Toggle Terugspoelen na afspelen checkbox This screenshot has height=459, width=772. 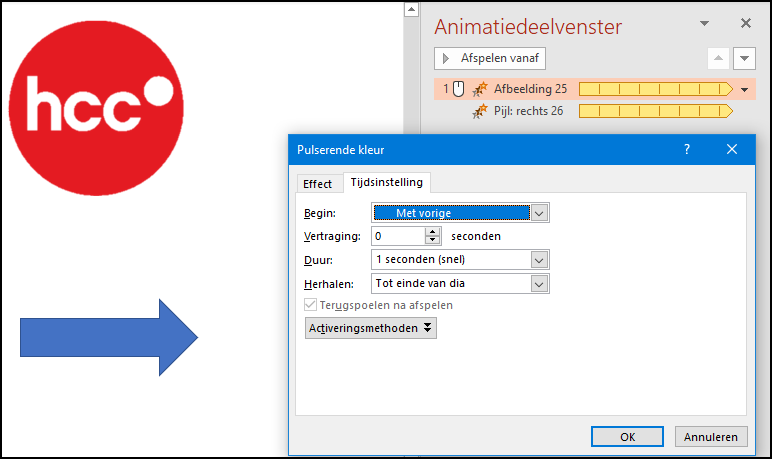[x=310, y=305]
